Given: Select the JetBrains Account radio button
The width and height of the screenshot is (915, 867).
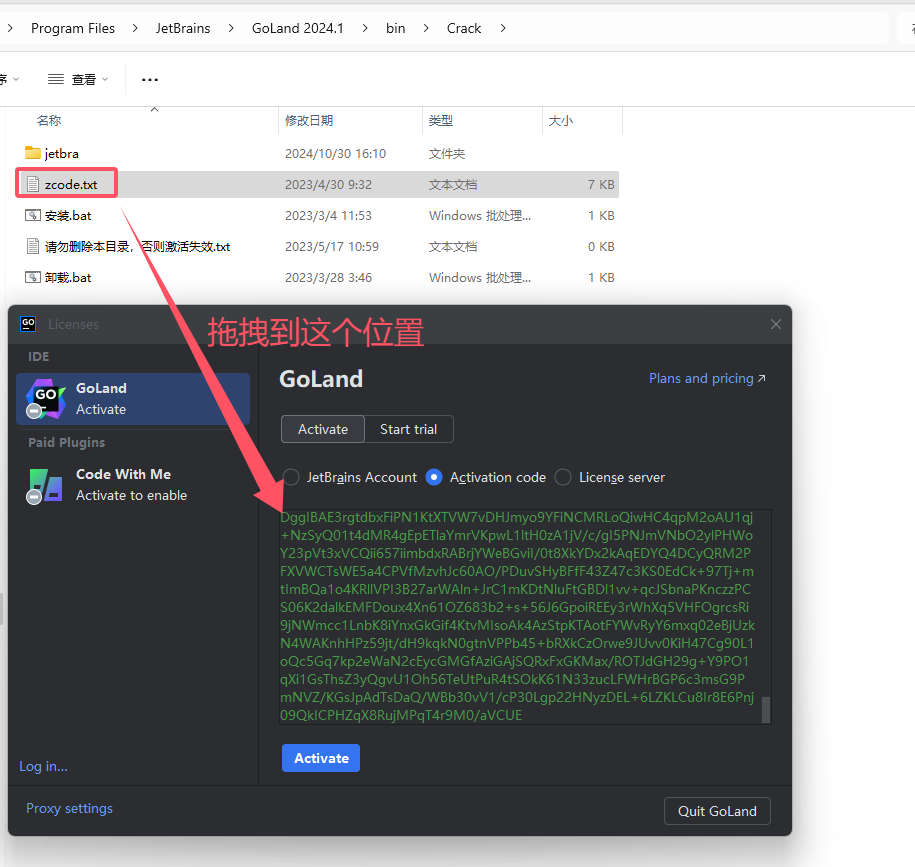Looking at the screenshot, I should click(x=291, y=477).
